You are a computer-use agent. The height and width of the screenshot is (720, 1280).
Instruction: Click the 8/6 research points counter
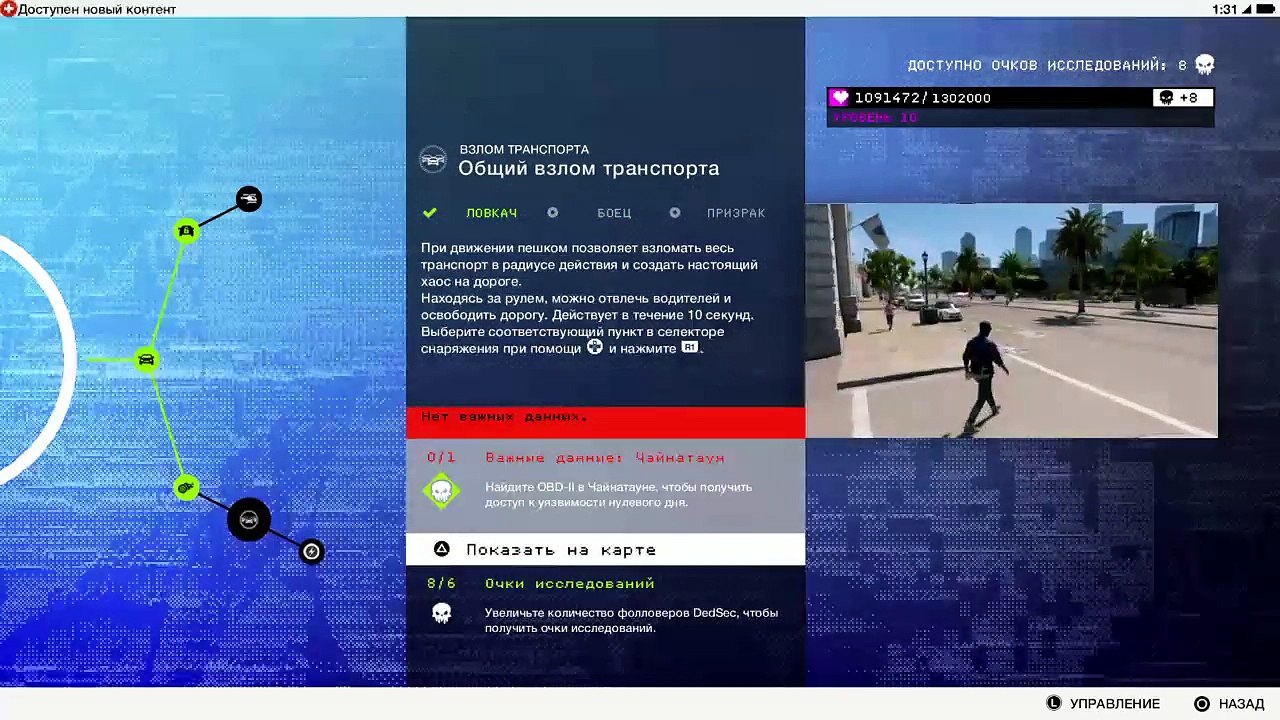coord(441,583)
